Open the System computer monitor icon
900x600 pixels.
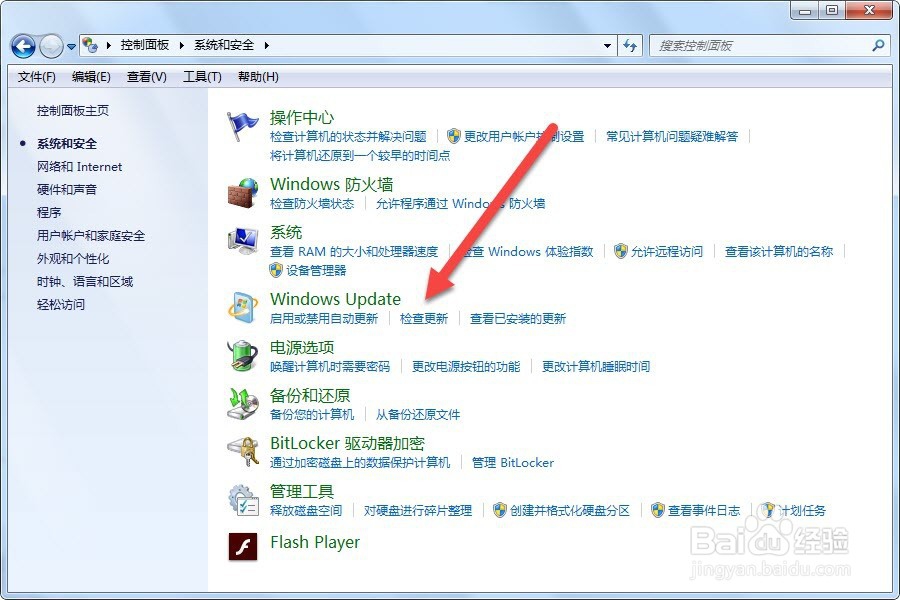(x=243, y=241)
